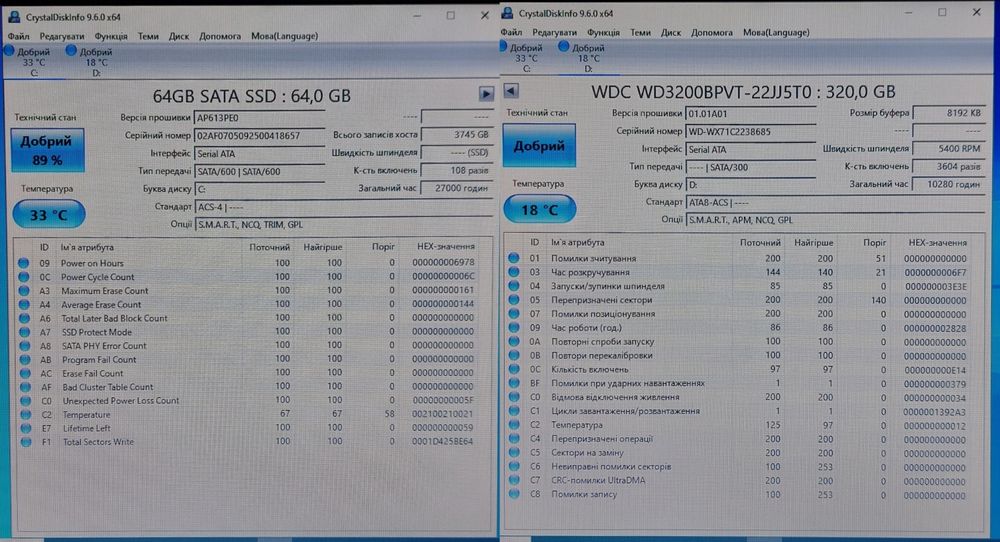Click the 18 °C temperature button in right window
Screen dimensions: 1000x542
[x=540, y=210]
